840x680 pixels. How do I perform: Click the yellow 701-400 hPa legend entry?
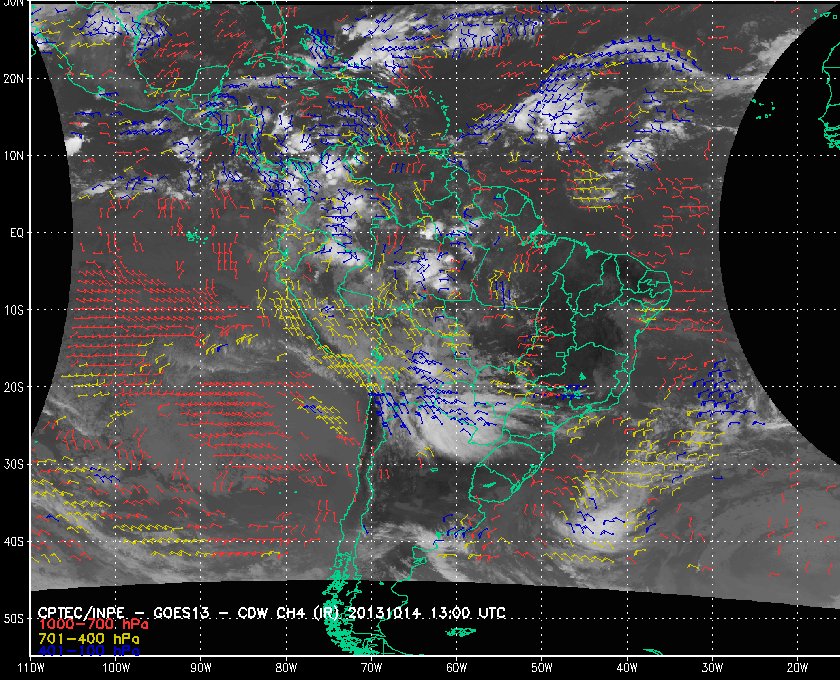89,639
